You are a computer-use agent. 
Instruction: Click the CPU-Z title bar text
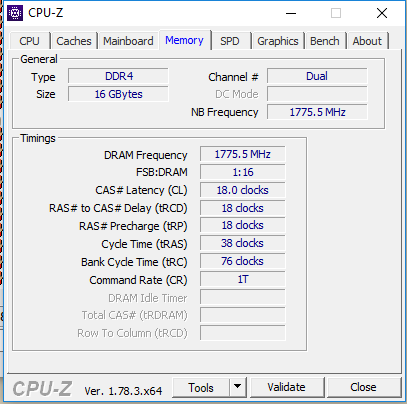(x=46, y=13)
